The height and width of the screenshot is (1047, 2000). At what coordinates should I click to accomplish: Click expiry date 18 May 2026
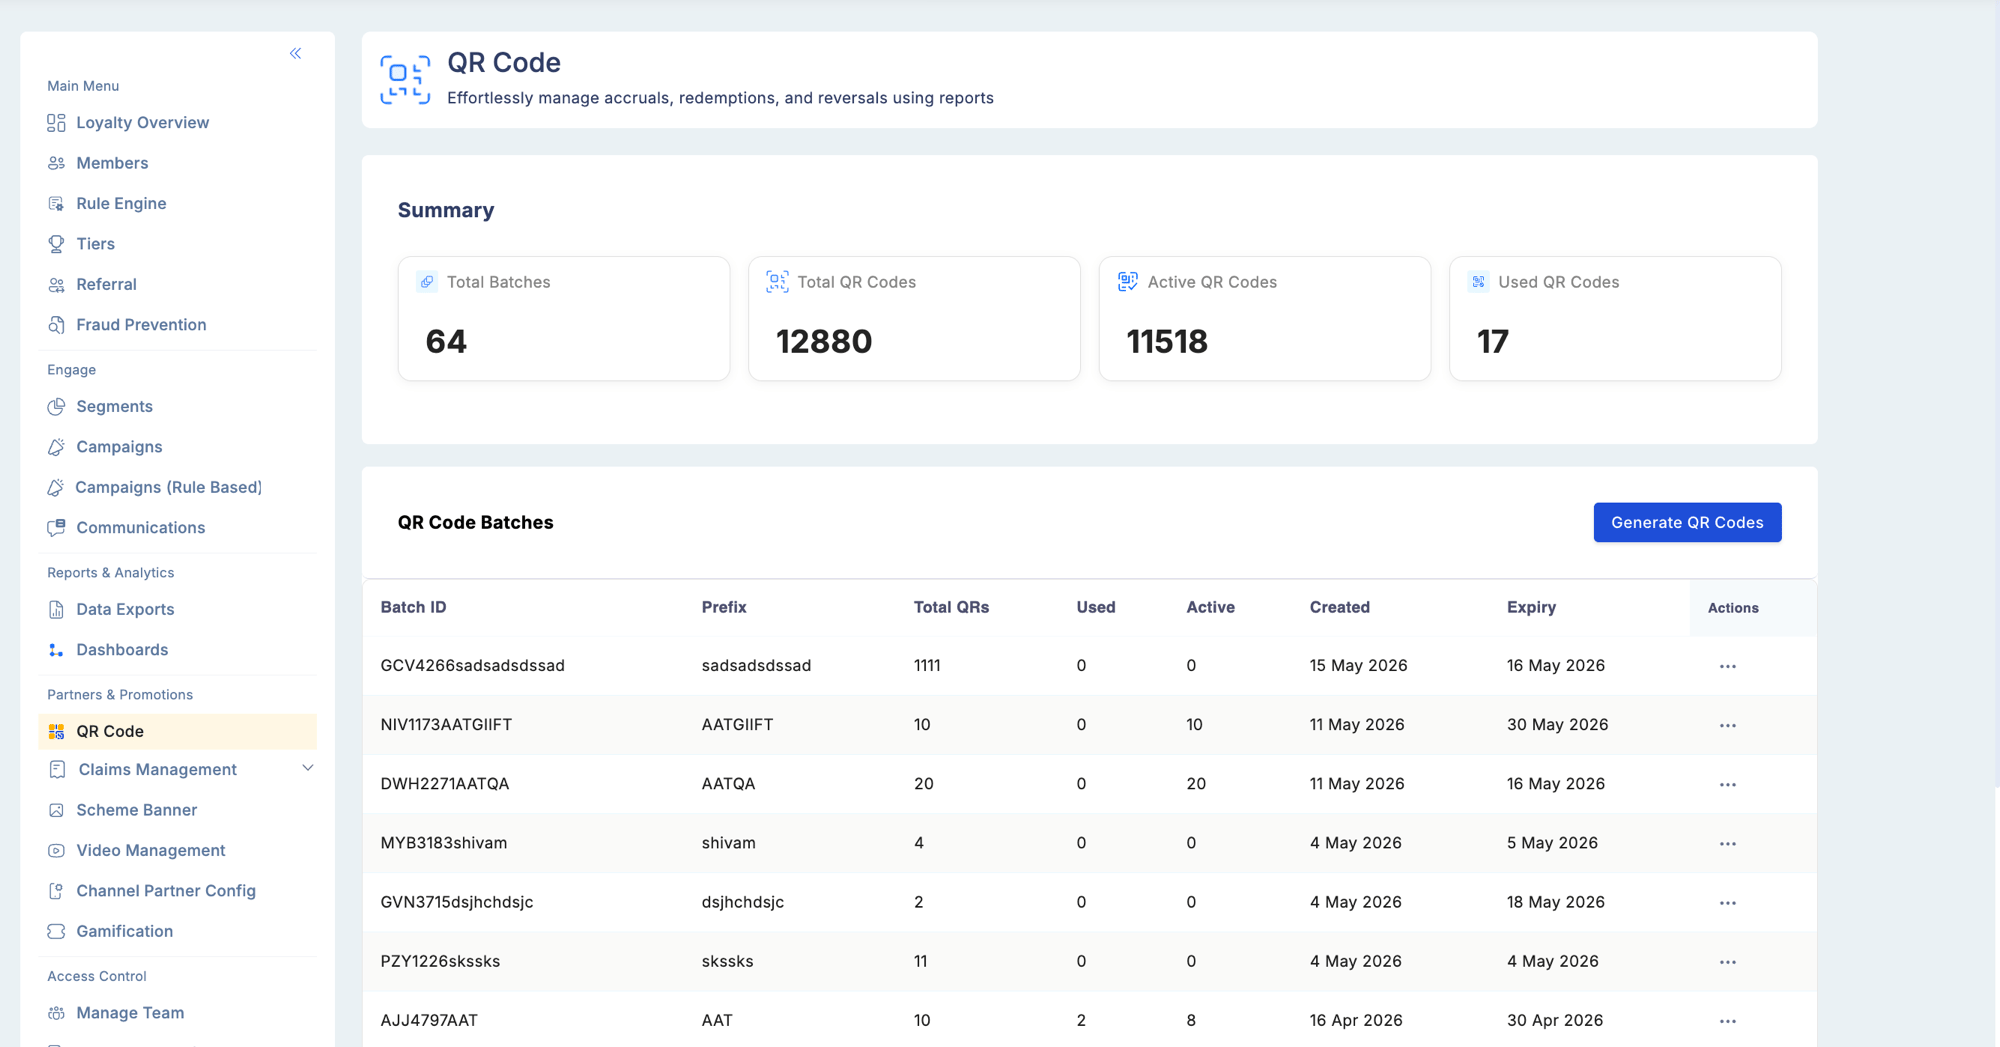[x=1555, y=902]
